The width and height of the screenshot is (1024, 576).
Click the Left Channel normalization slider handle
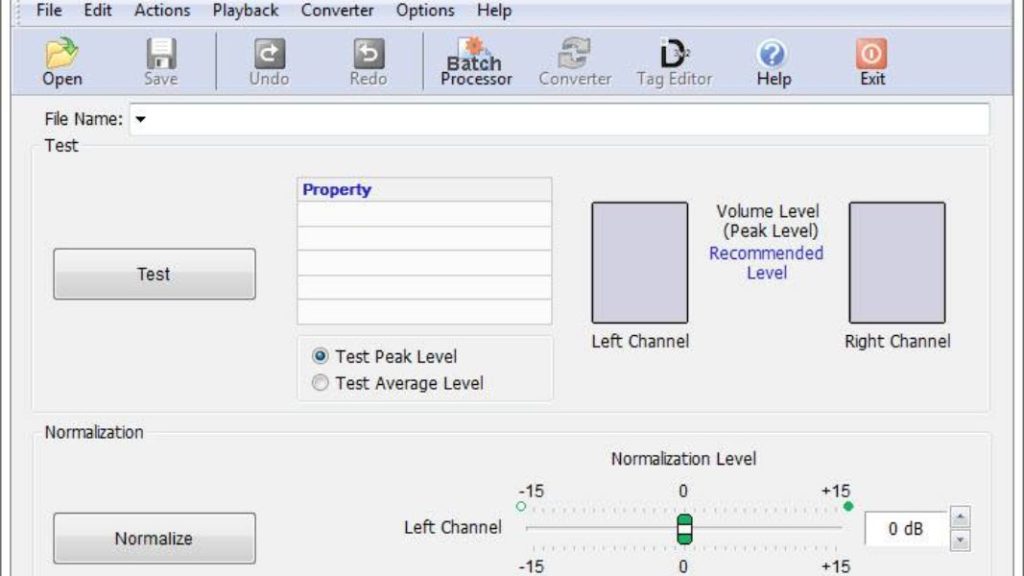click(684, 528)
